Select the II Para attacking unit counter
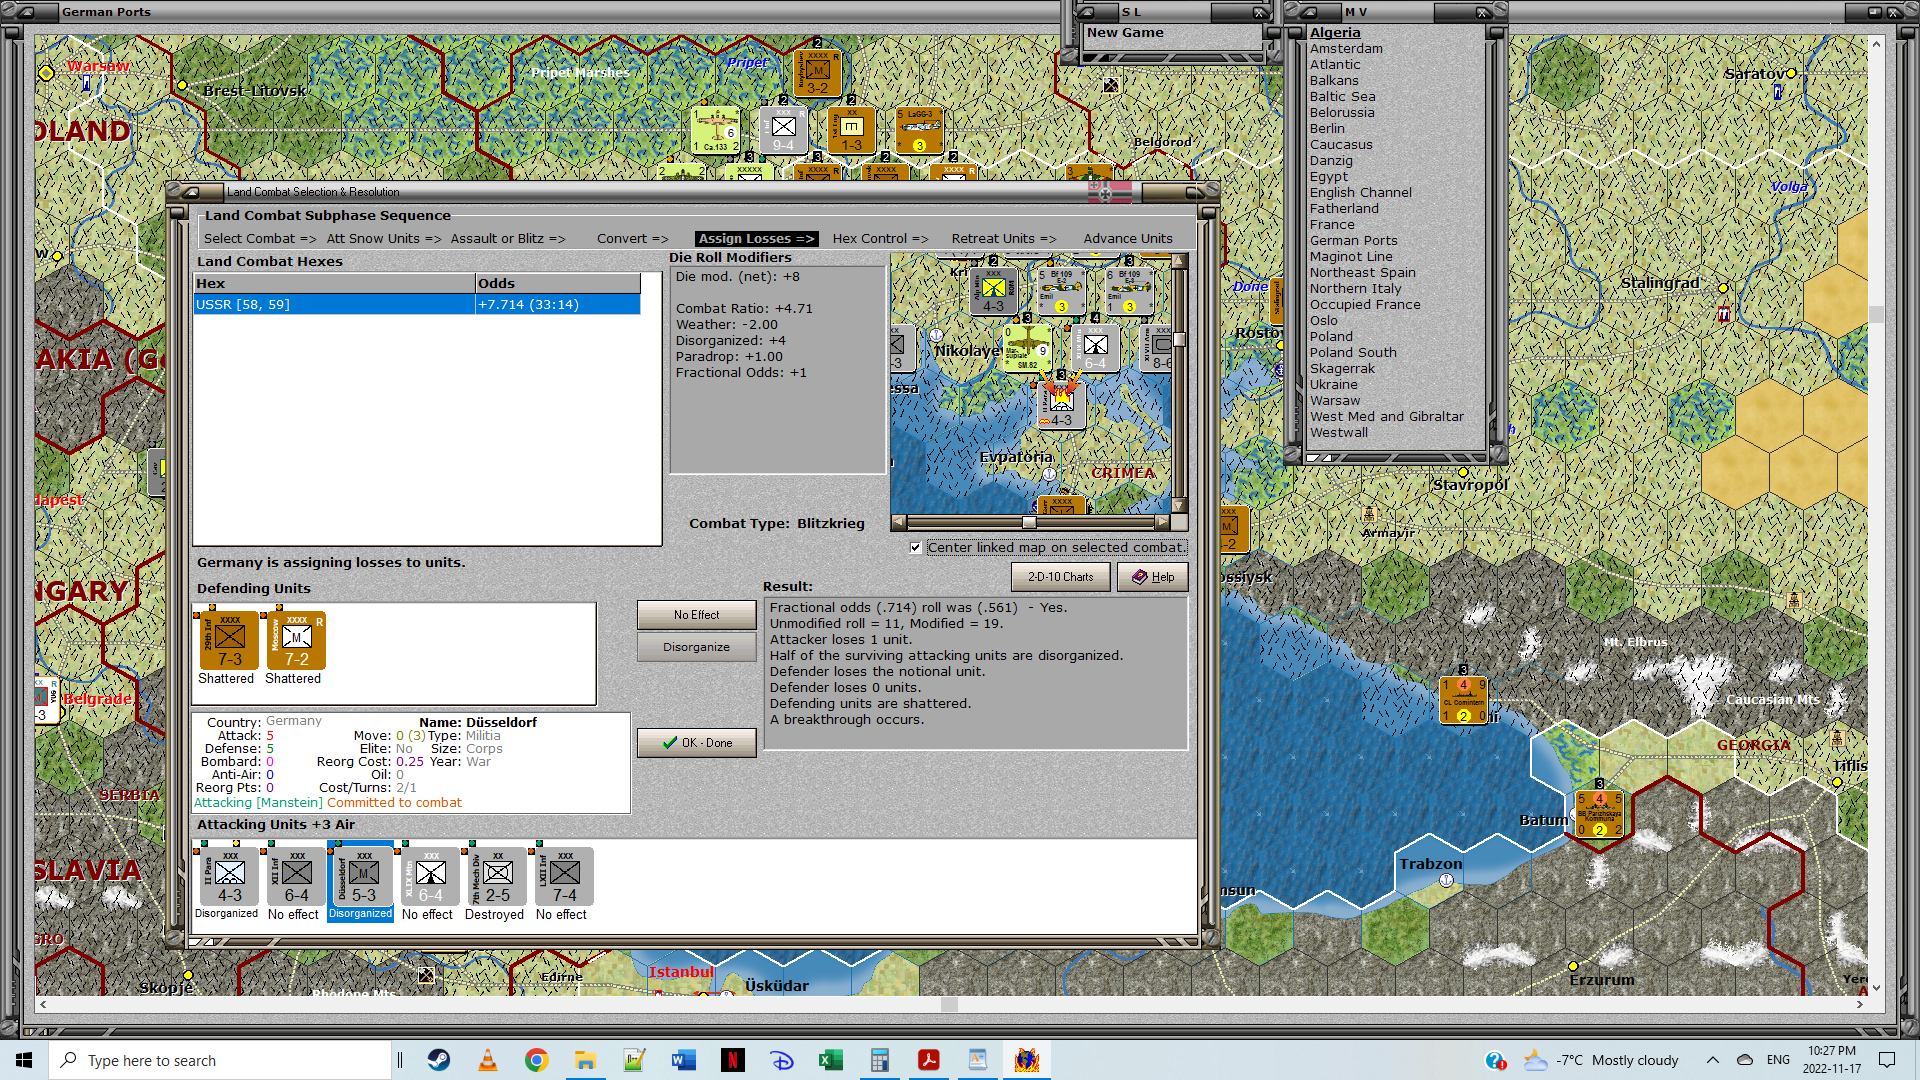 tap(229, 877)
